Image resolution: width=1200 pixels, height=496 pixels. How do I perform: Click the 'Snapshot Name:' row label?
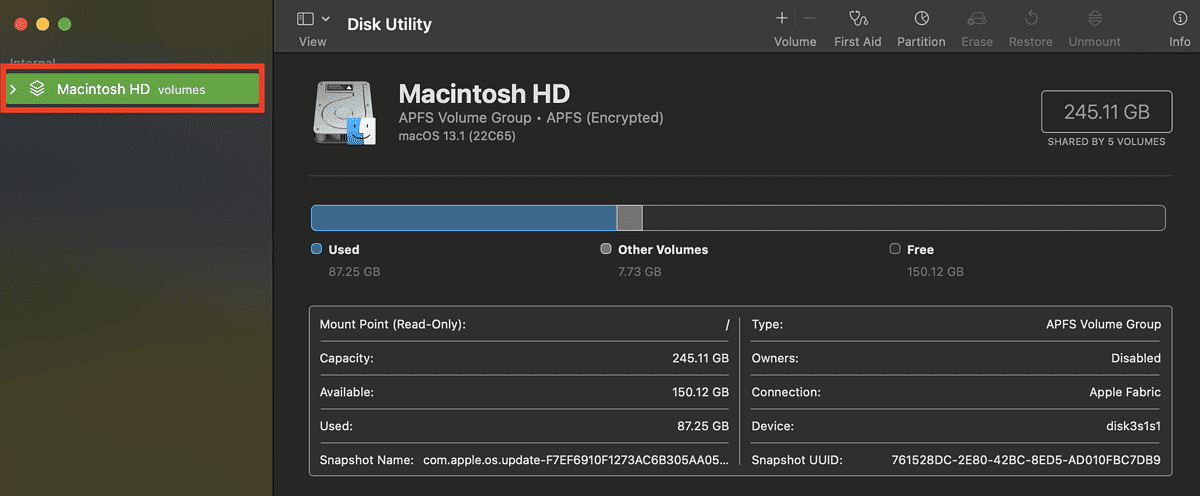[367, 460]
